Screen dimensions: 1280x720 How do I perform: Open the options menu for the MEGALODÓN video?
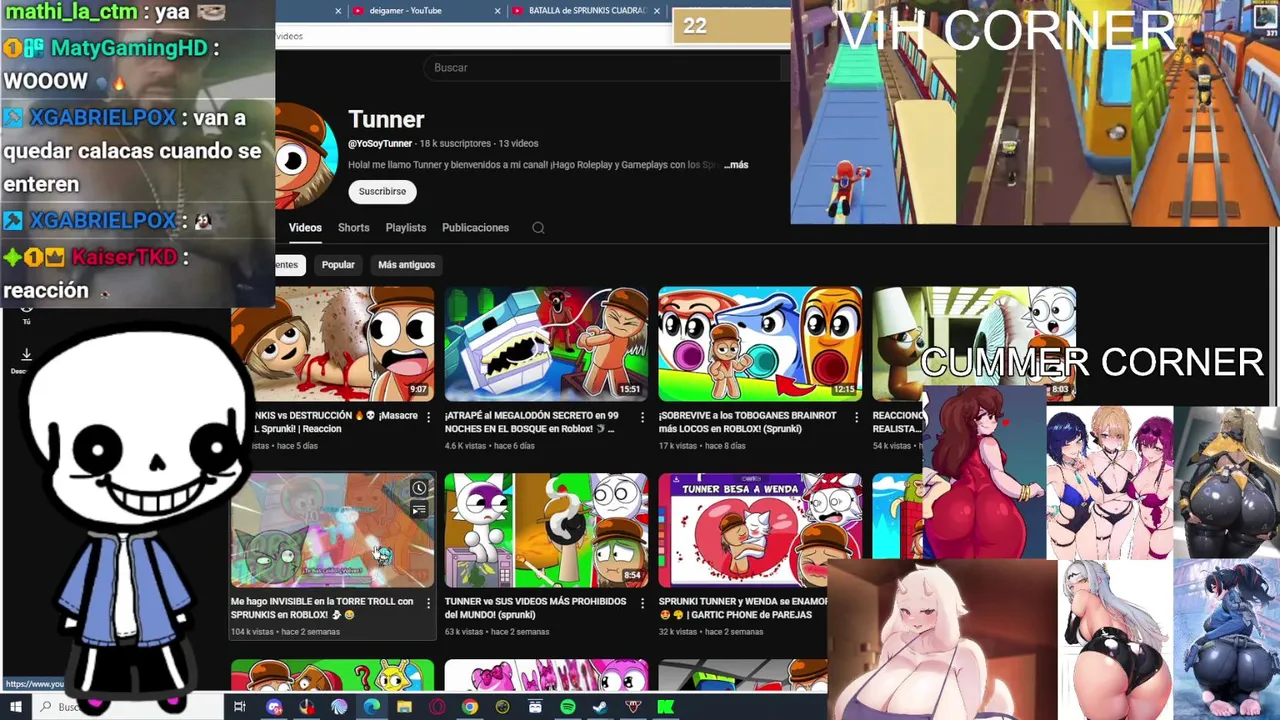642,417
